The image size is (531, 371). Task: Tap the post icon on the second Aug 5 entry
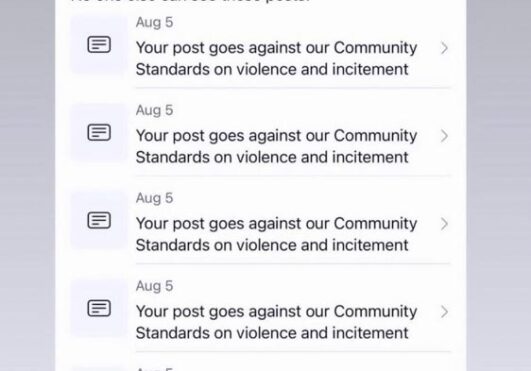coord(99,132)
